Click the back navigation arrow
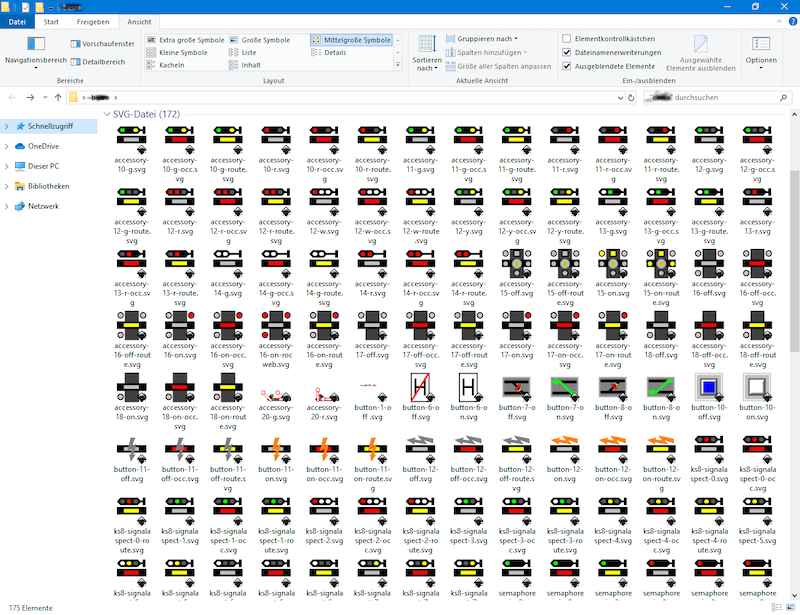800x615 pixels. pos(12,97)
